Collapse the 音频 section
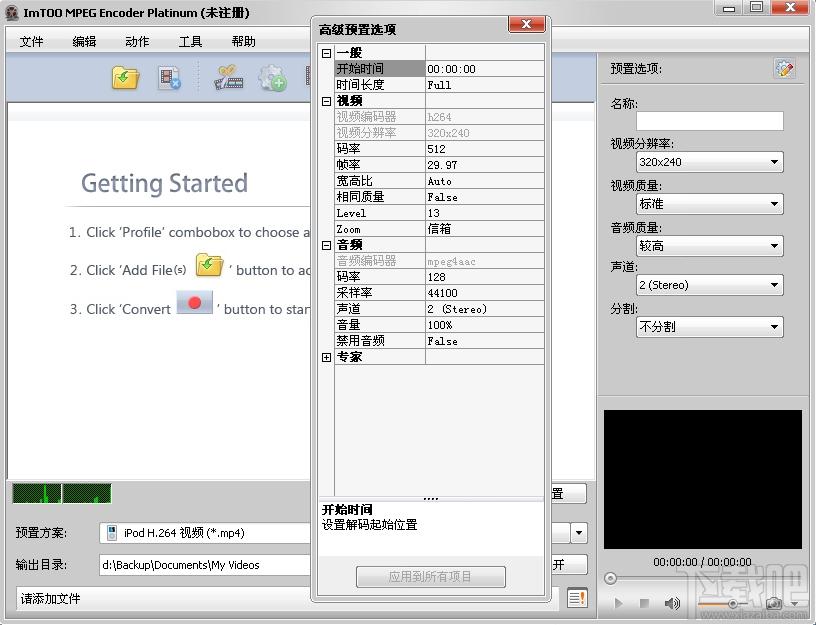 coord(326,246)
